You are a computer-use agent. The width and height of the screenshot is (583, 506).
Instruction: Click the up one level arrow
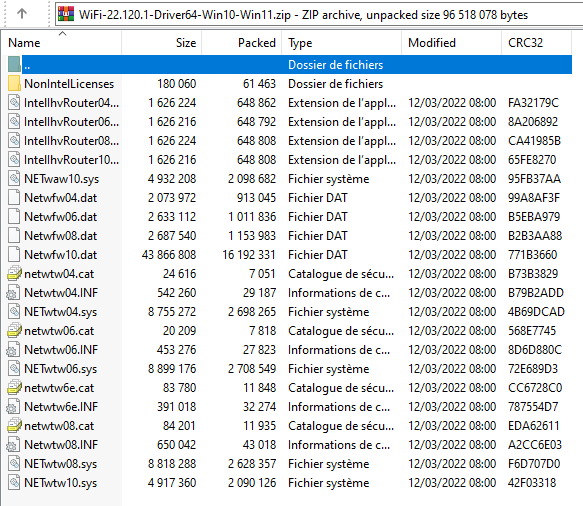(x=22, y=14)
